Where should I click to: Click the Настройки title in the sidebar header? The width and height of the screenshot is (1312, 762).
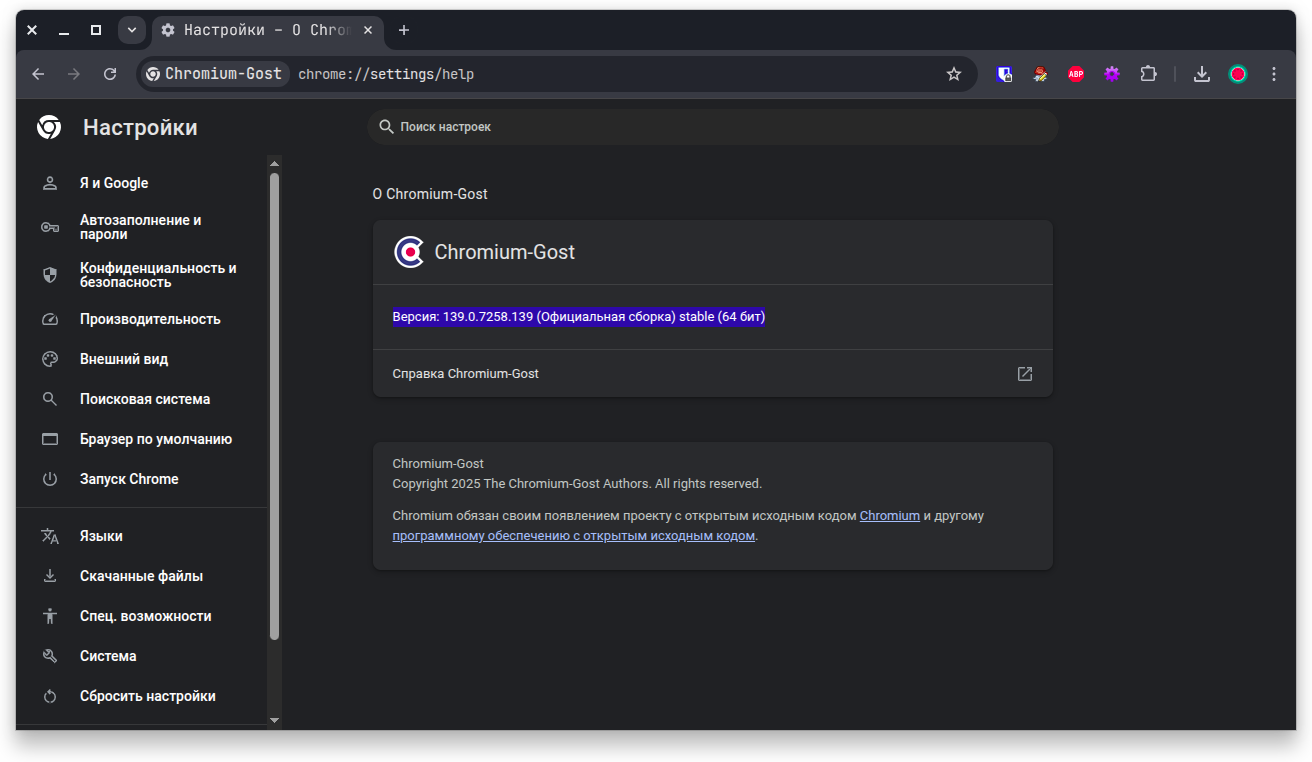coord(140,128)
